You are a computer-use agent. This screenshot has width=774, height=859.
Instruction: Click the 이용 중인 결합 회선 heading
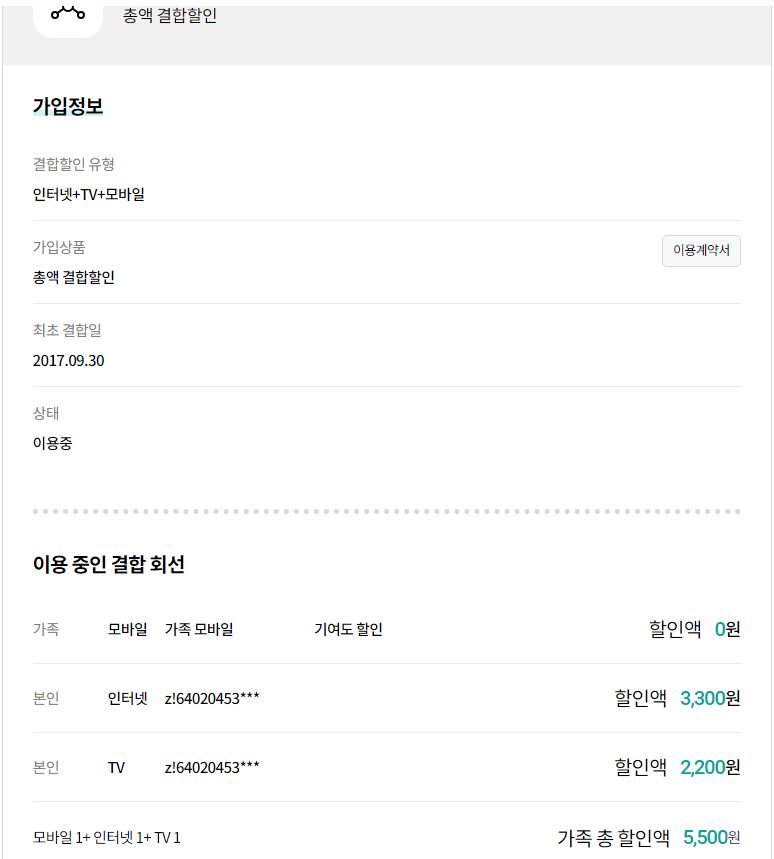tap(108, 564)
